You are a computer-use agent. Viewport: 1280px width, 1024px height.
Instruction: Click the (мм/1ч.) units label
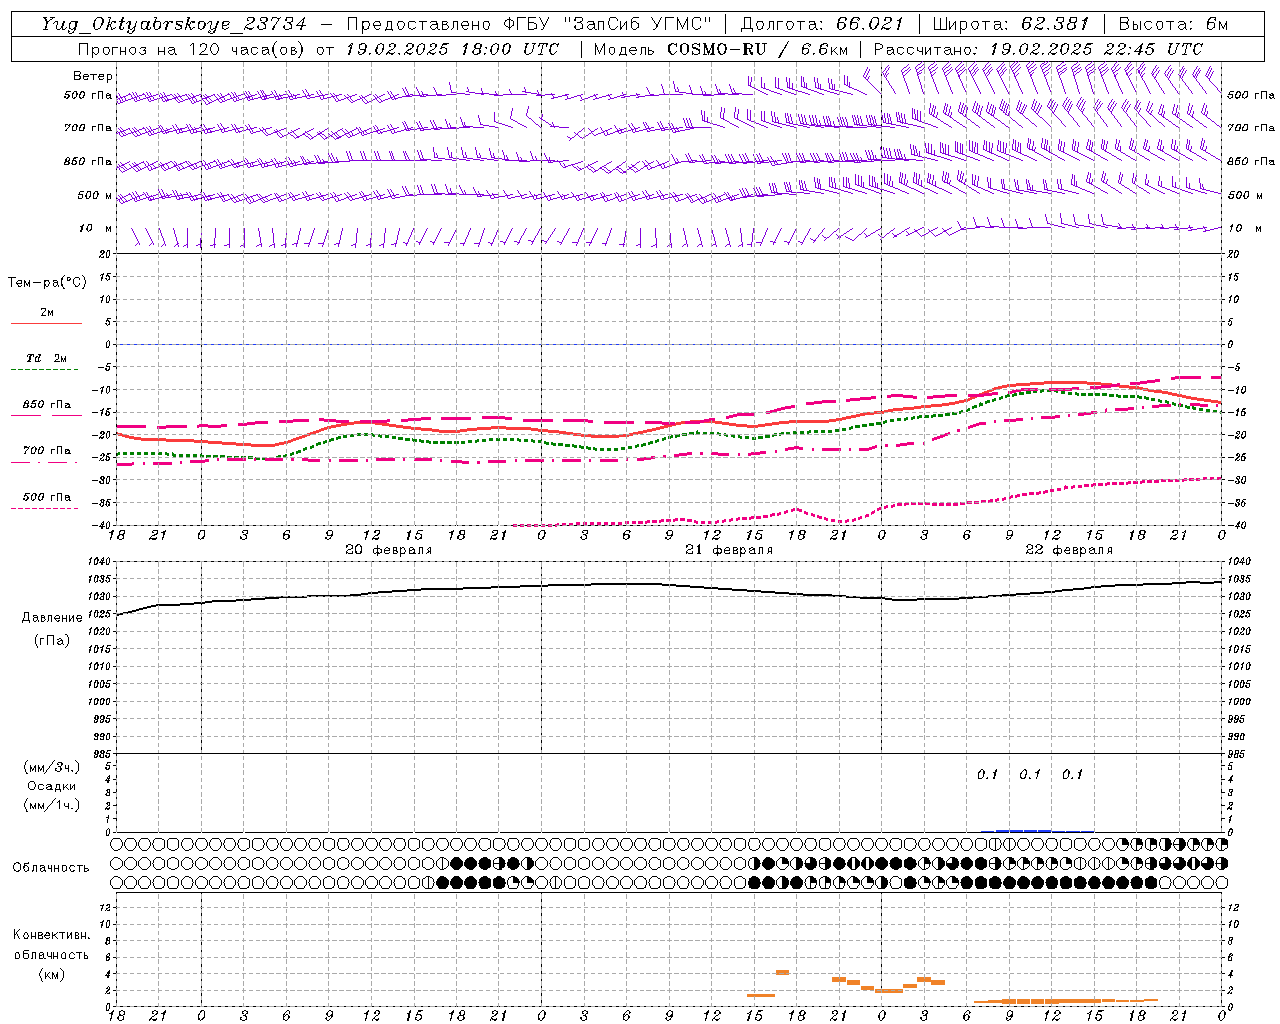click(x=52, y=805)
